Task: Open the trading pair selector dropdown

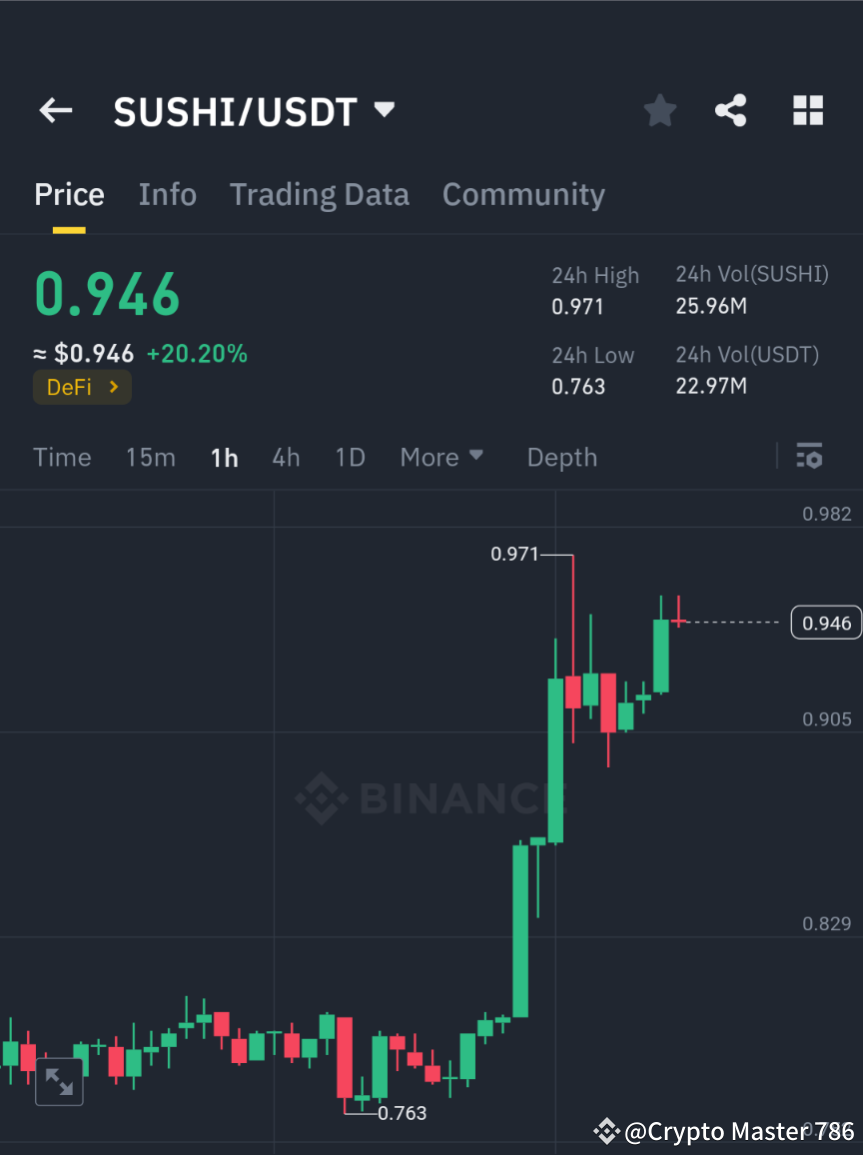Action: (x=384, y=111)
